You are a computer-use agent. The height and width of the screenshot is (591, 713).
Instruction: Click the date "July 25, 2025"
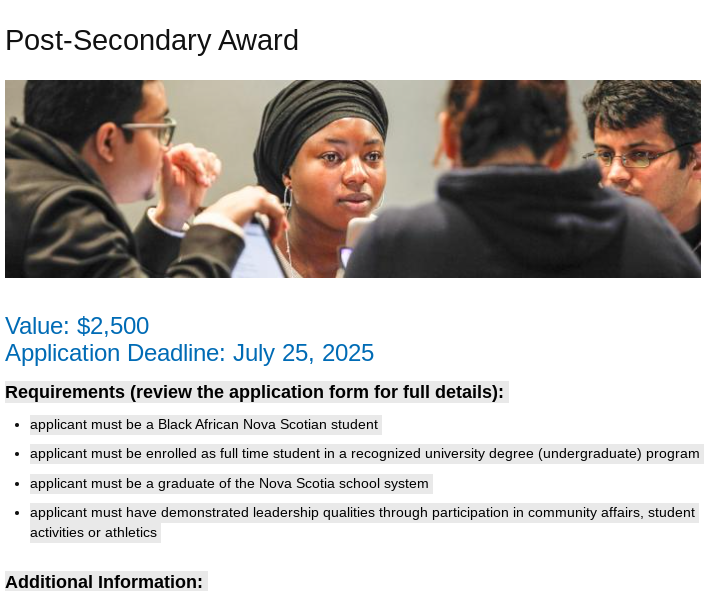click(303, 353)
